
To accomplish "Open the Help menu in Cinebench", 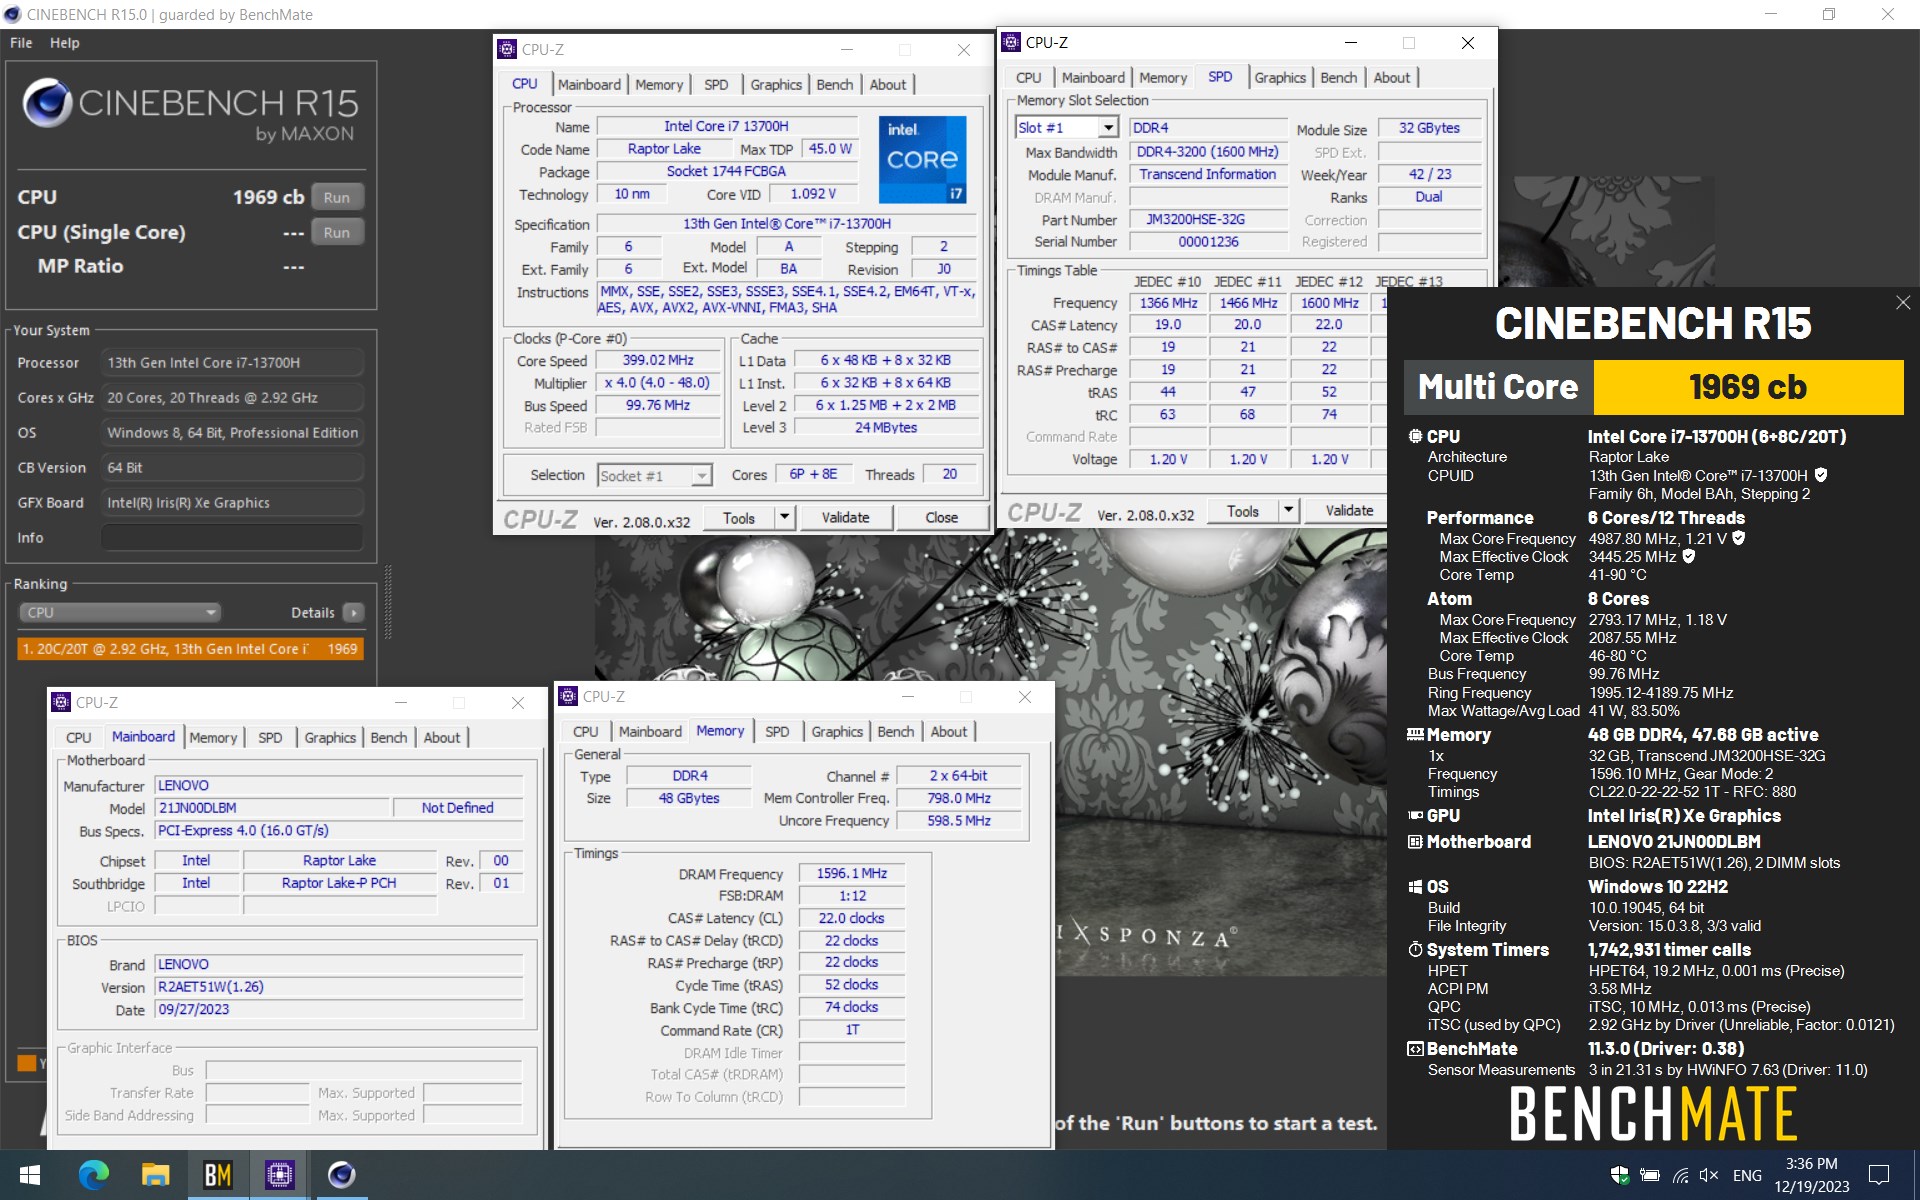I will tap(65, 43).
